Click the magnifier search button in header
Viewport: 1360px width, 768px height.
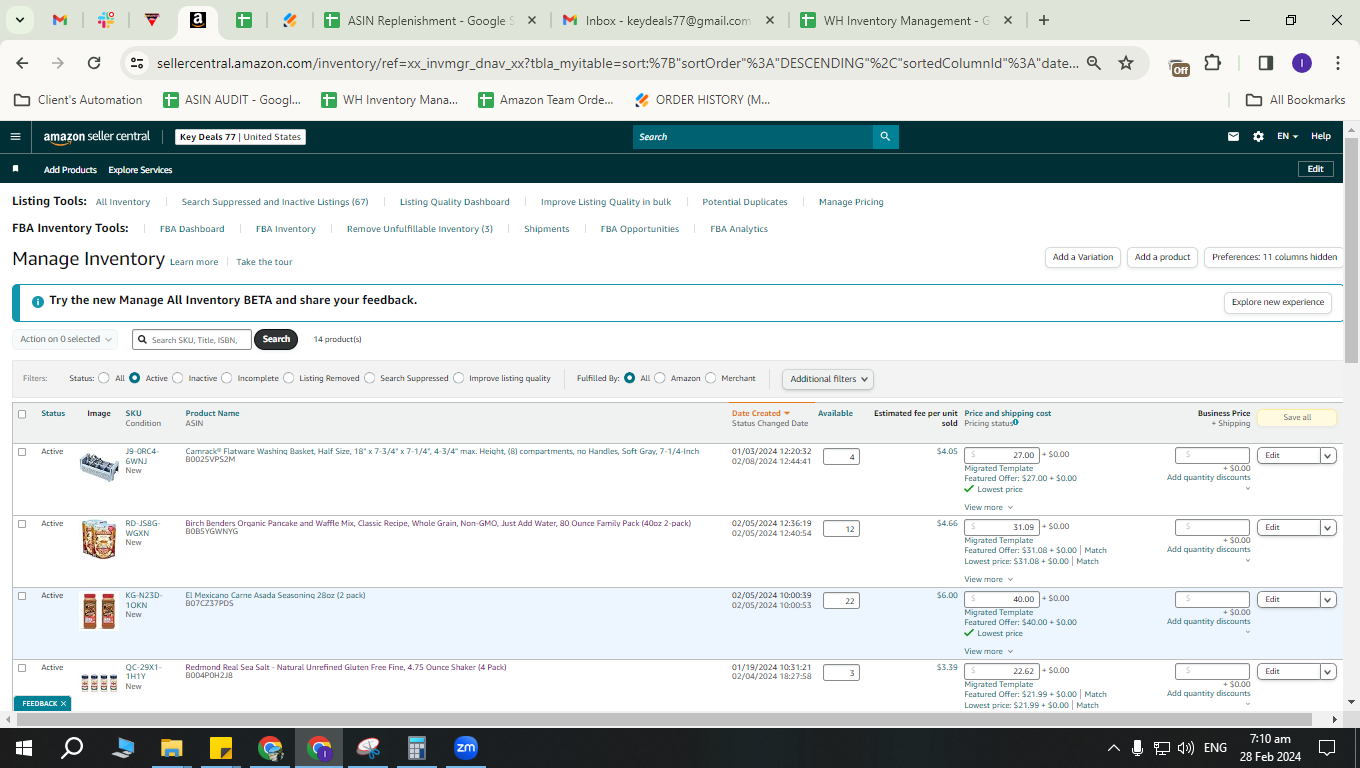pos(885,137)
